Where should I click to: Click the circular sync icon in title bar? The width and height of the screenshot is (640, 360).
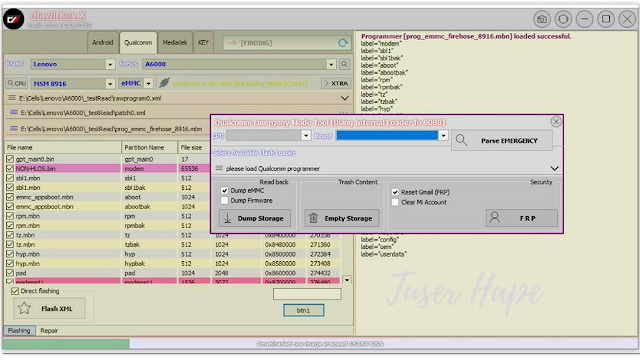563,19
